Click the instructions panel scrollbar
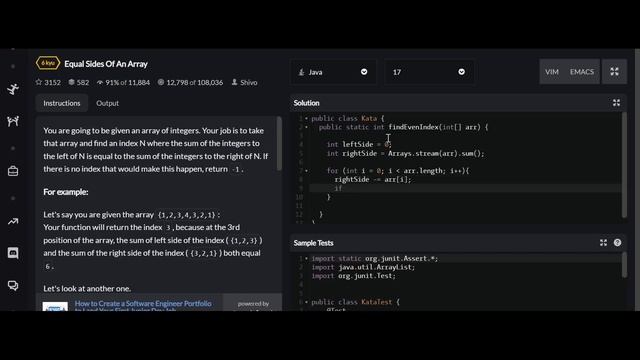The image size is (640, 360). (x=279, y=144)
